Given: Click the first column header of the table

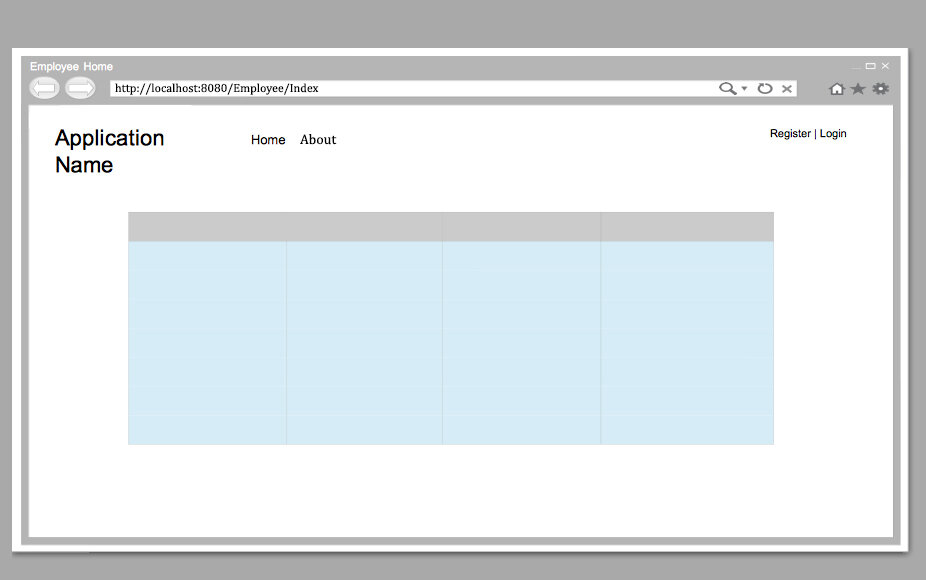Looking at the screenshot, I should point(207,227).
